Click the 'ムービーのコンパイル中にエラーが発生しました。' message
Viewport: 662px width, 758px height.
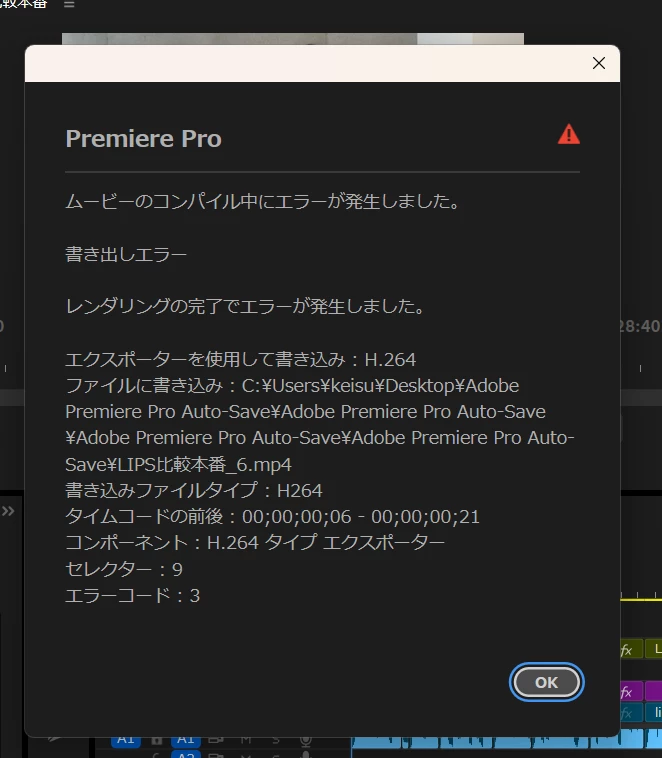tap(263, 201)
